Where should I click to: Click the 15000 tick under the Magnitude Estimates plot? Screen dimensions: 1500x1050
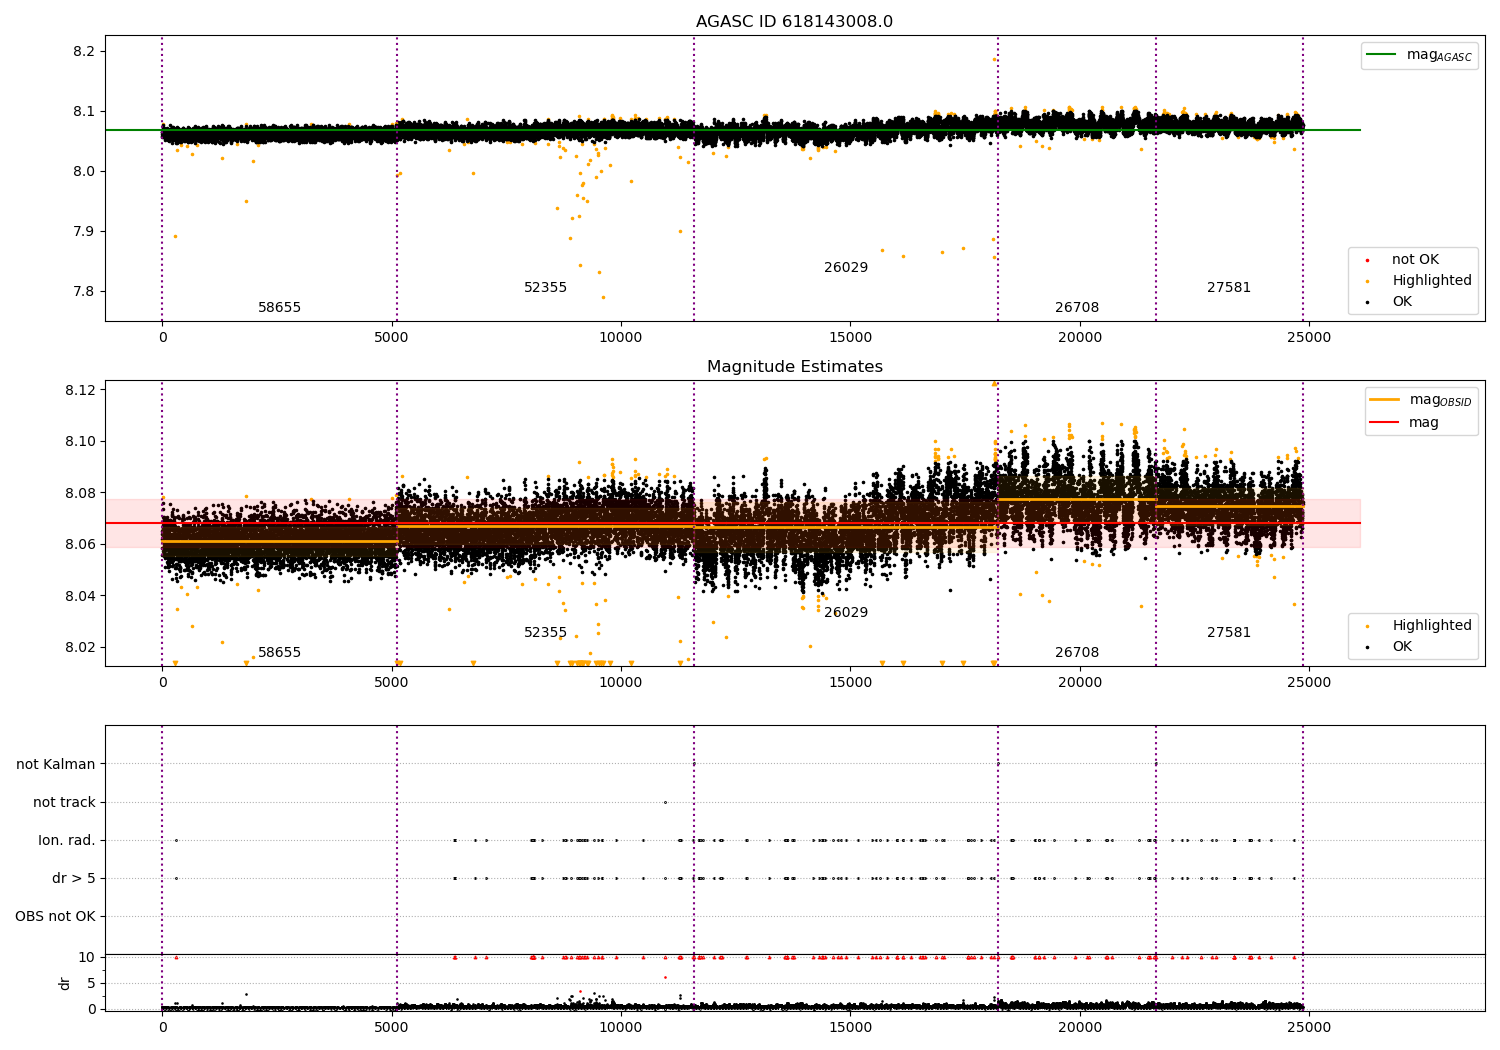click(x=850, y=683)
